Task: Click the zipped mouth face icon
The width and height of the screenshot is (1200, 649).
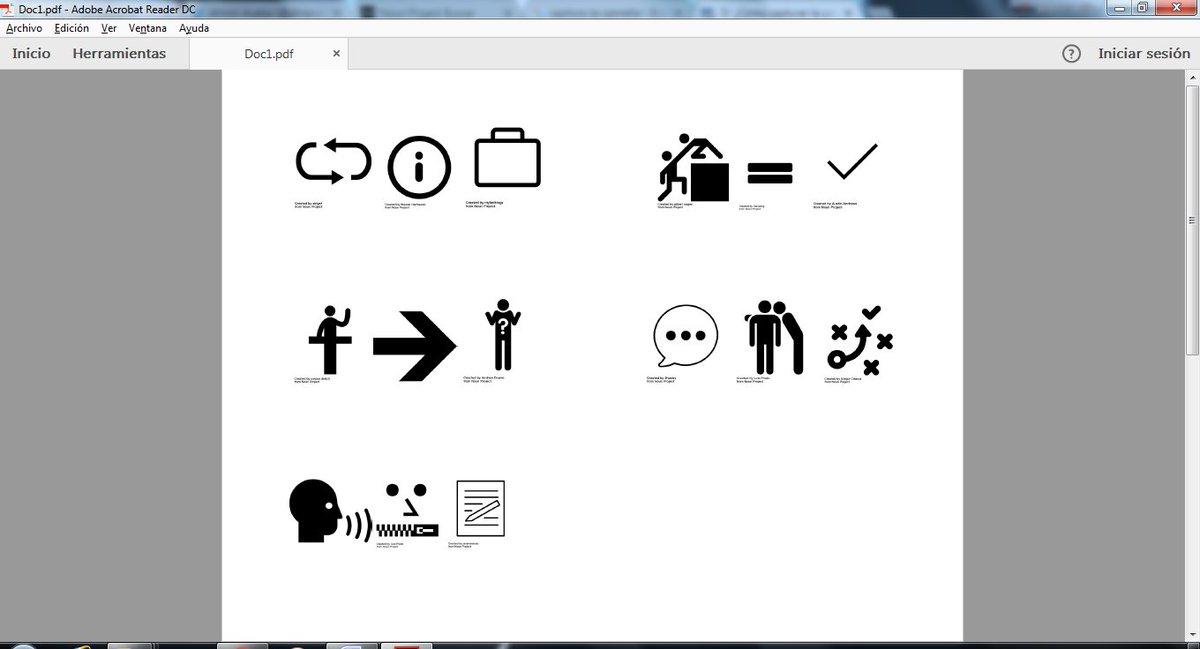Action: coord(407,512)
